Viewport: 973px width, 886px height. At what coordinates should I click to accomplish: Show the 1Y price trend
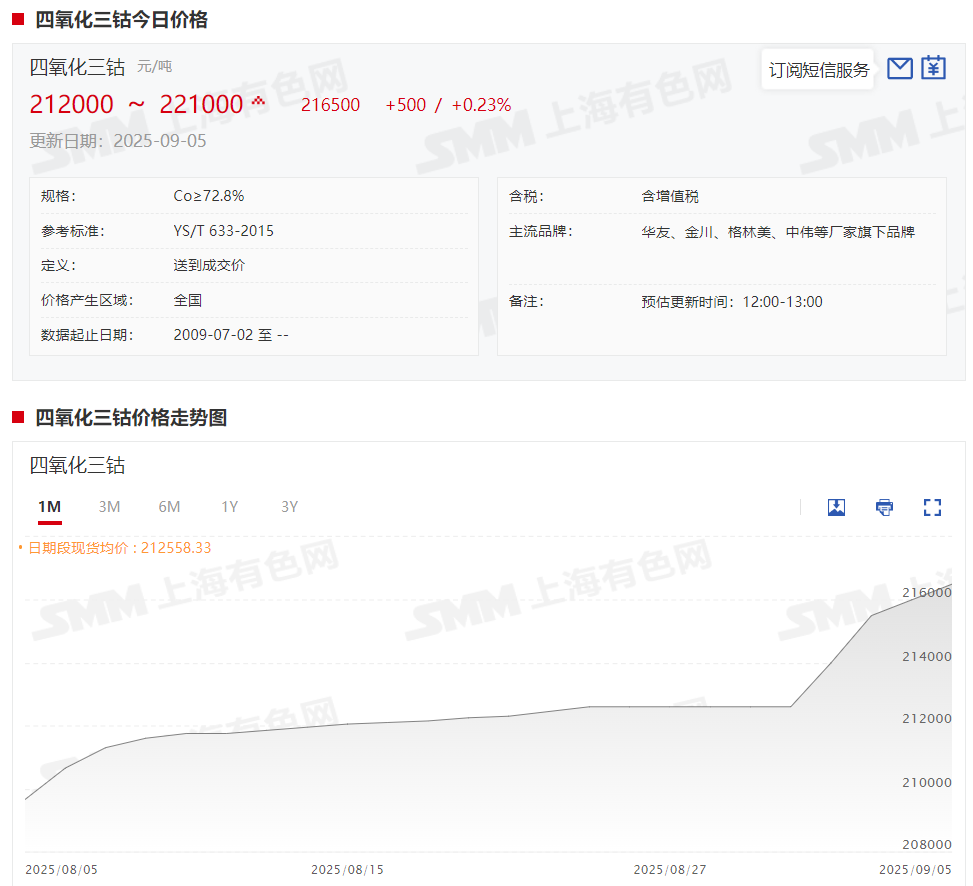click(x=229, y=507)
